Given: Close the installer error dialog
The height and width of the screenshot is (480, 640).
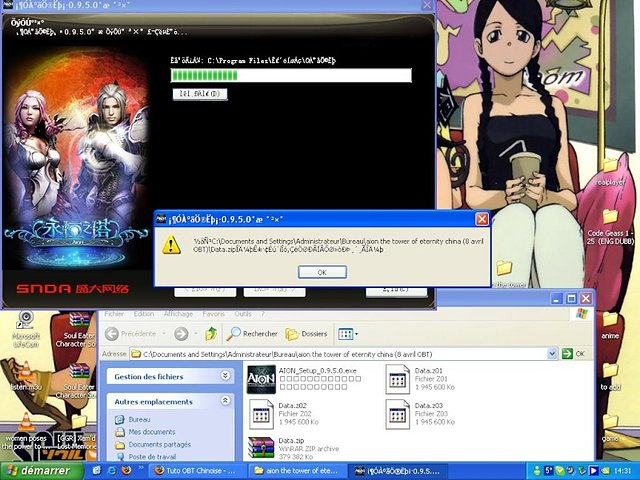Looking at the screenshot, I should click(482, 219).
